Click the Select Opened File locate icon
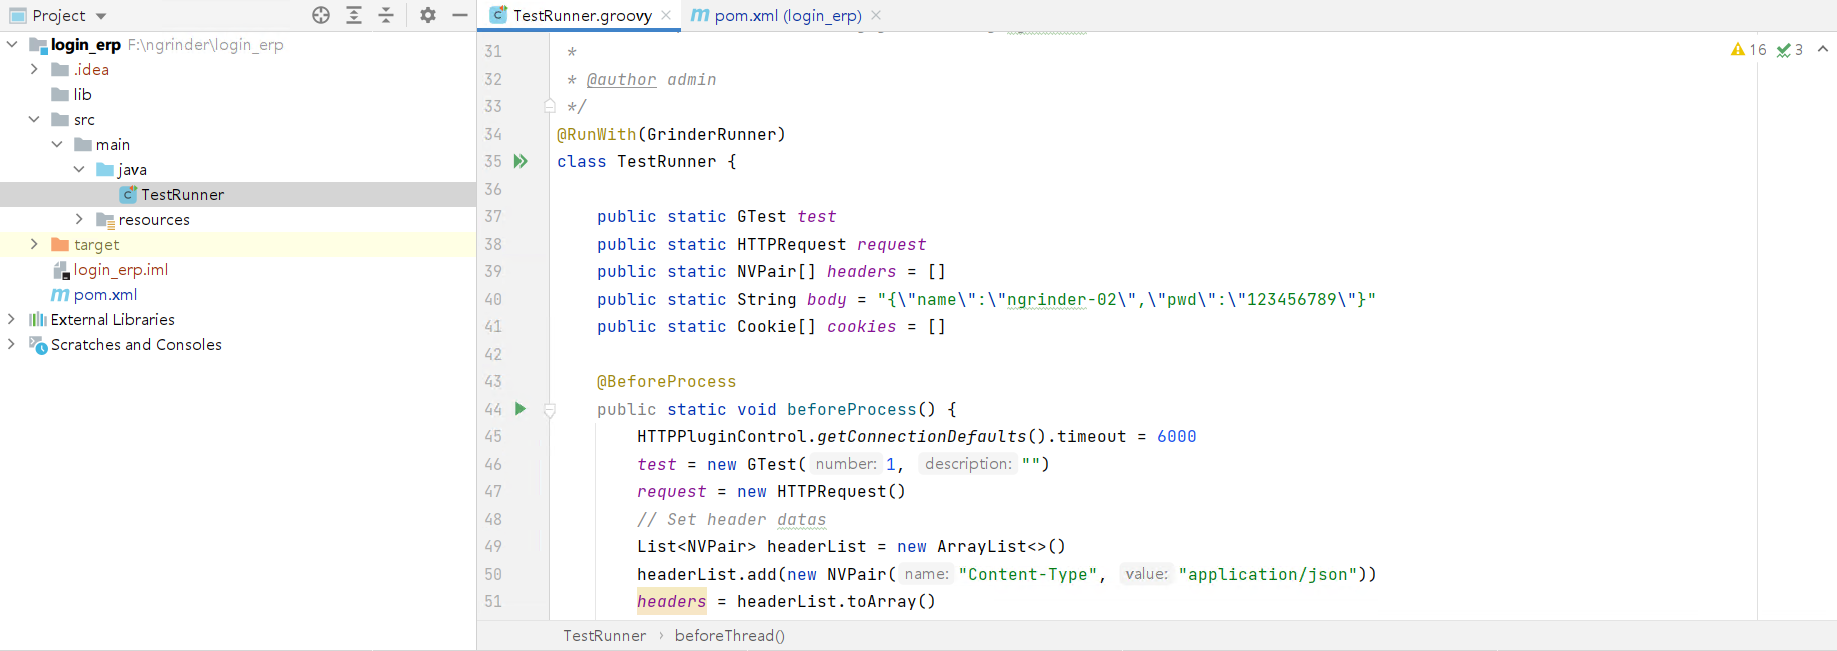 tap(321, 15)
